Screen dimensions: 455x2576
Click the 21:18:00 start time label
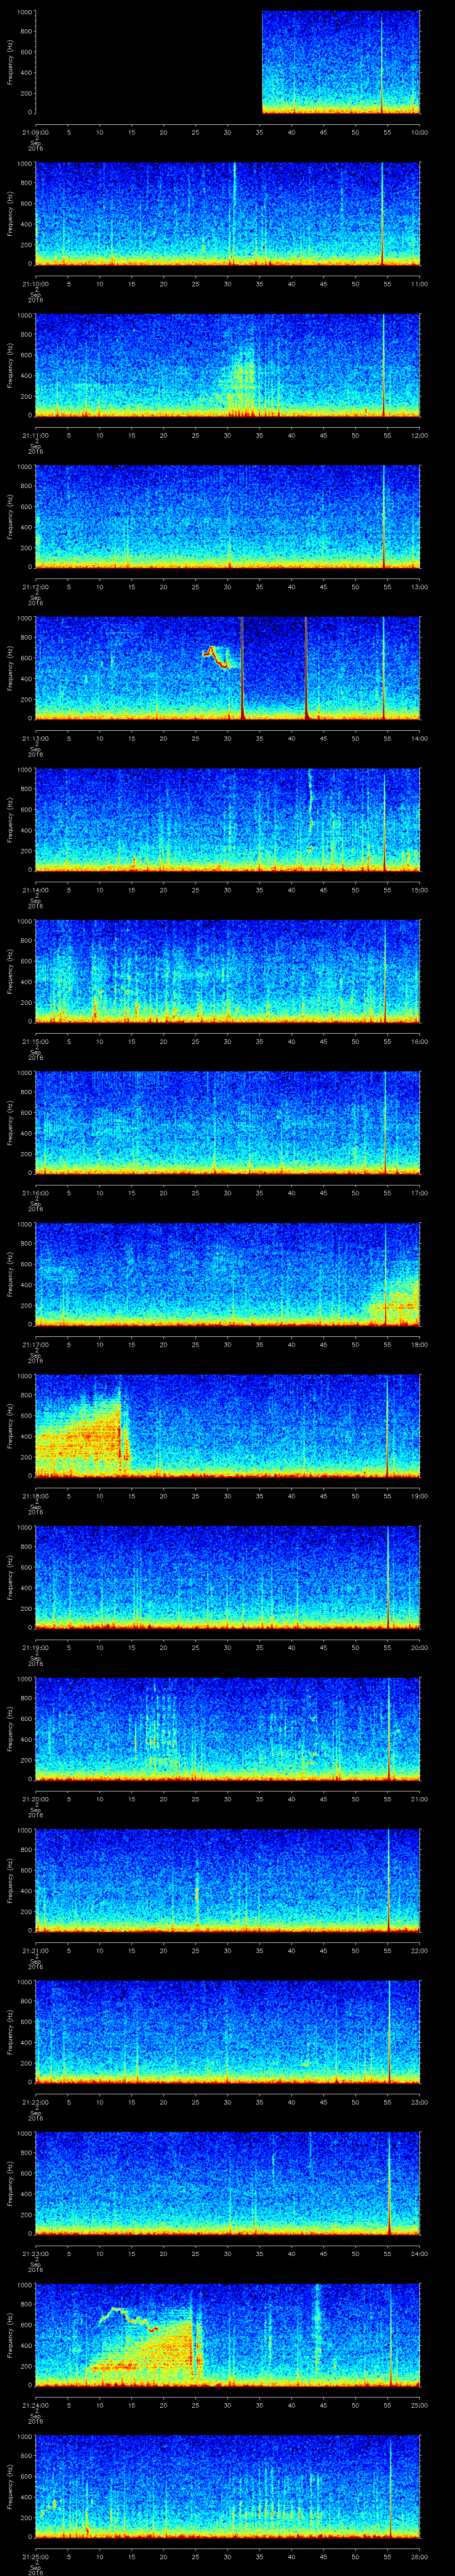point(35,1495)
